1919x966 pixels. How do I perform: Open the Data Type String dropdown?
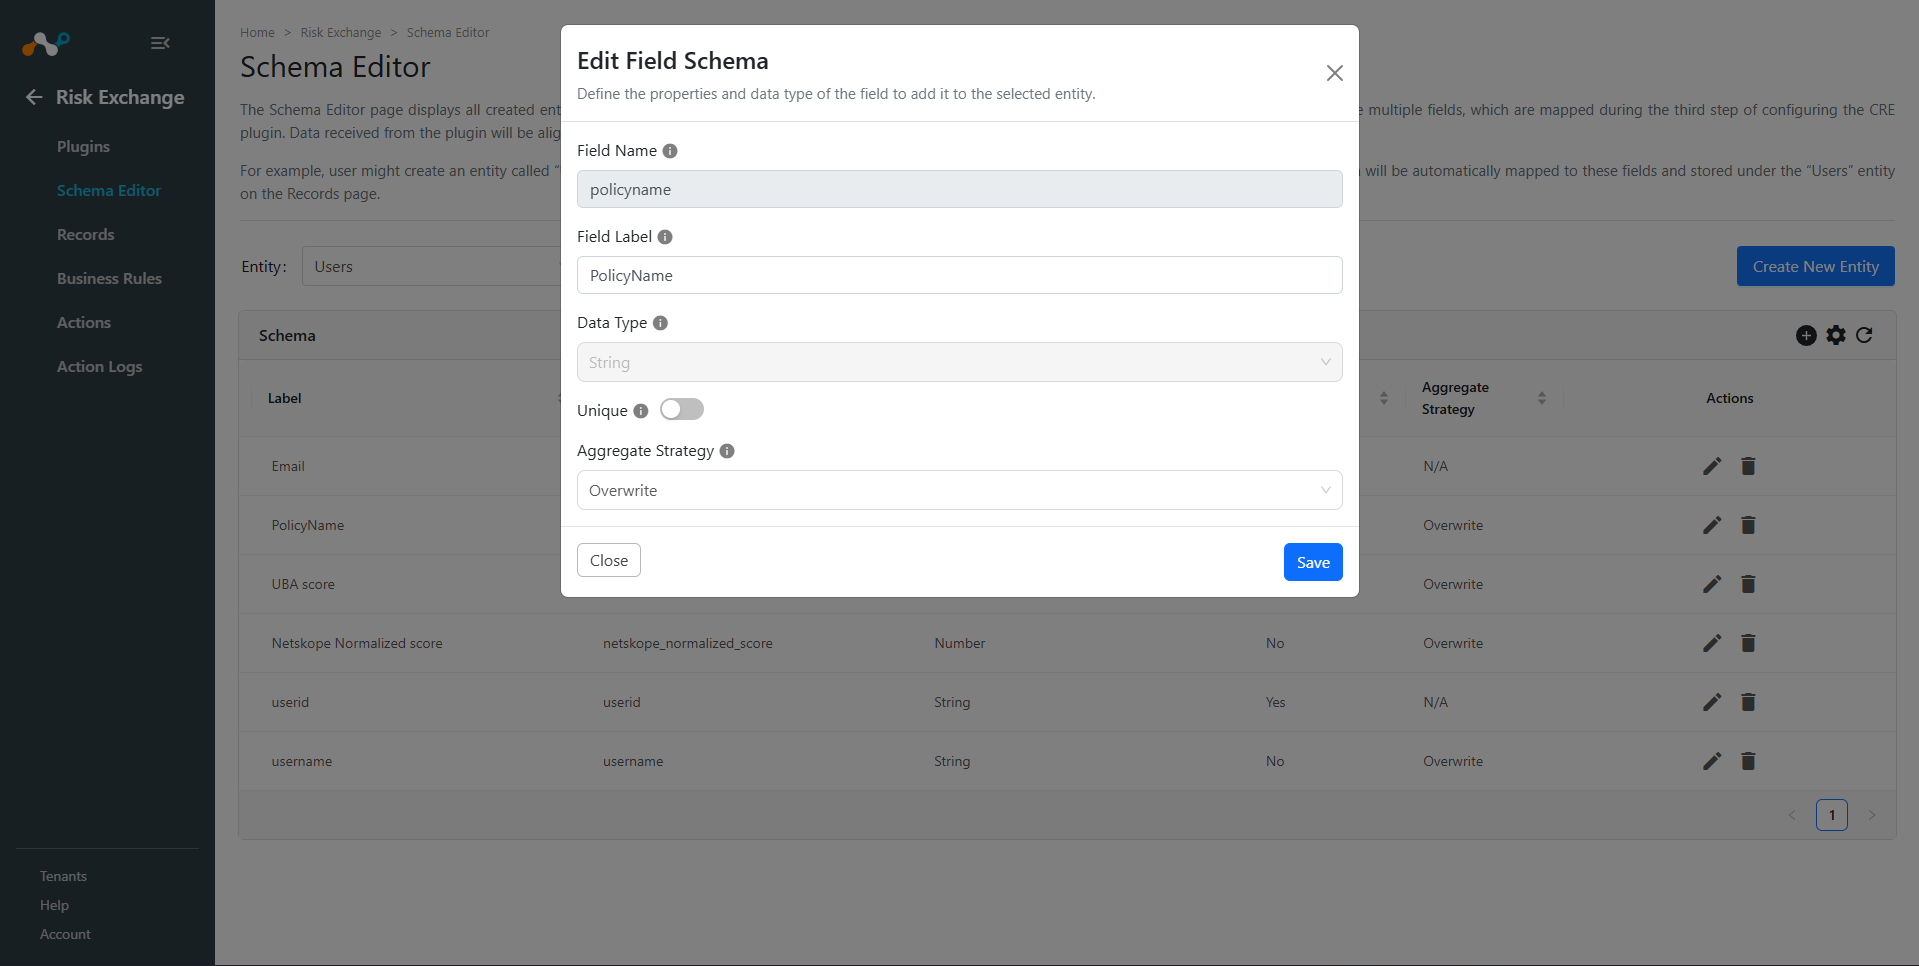coord(959,362)
